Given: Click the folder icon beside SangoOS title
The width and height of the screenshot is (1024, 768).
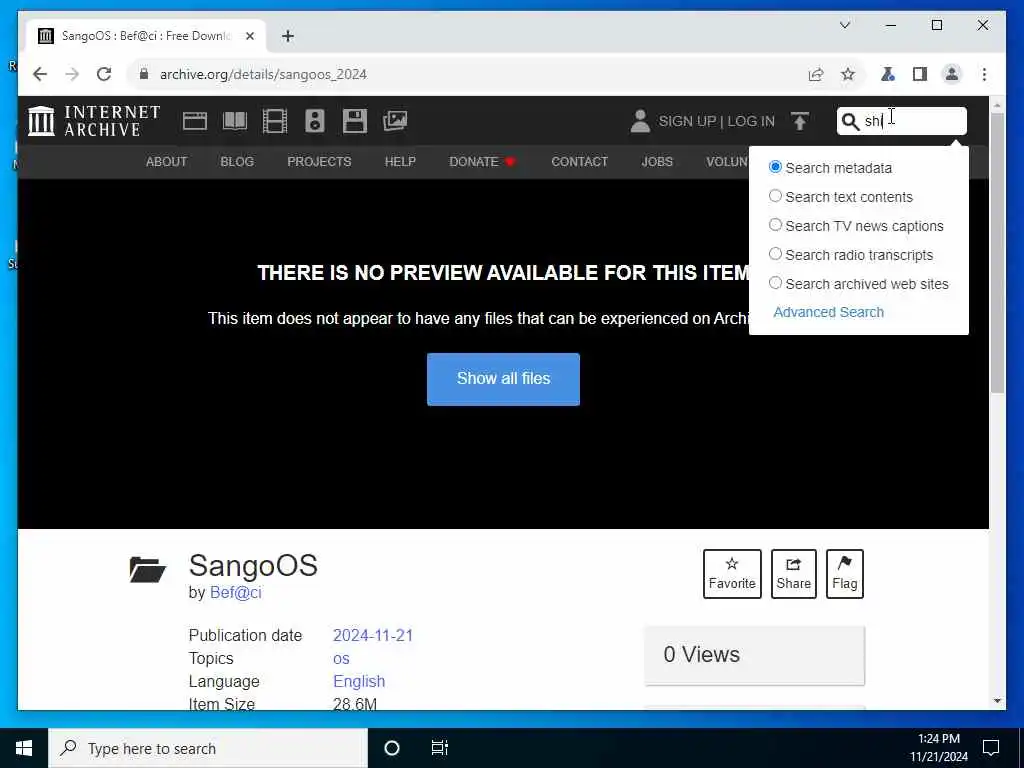Looking at the screenshot, I should tap(148, 569).
